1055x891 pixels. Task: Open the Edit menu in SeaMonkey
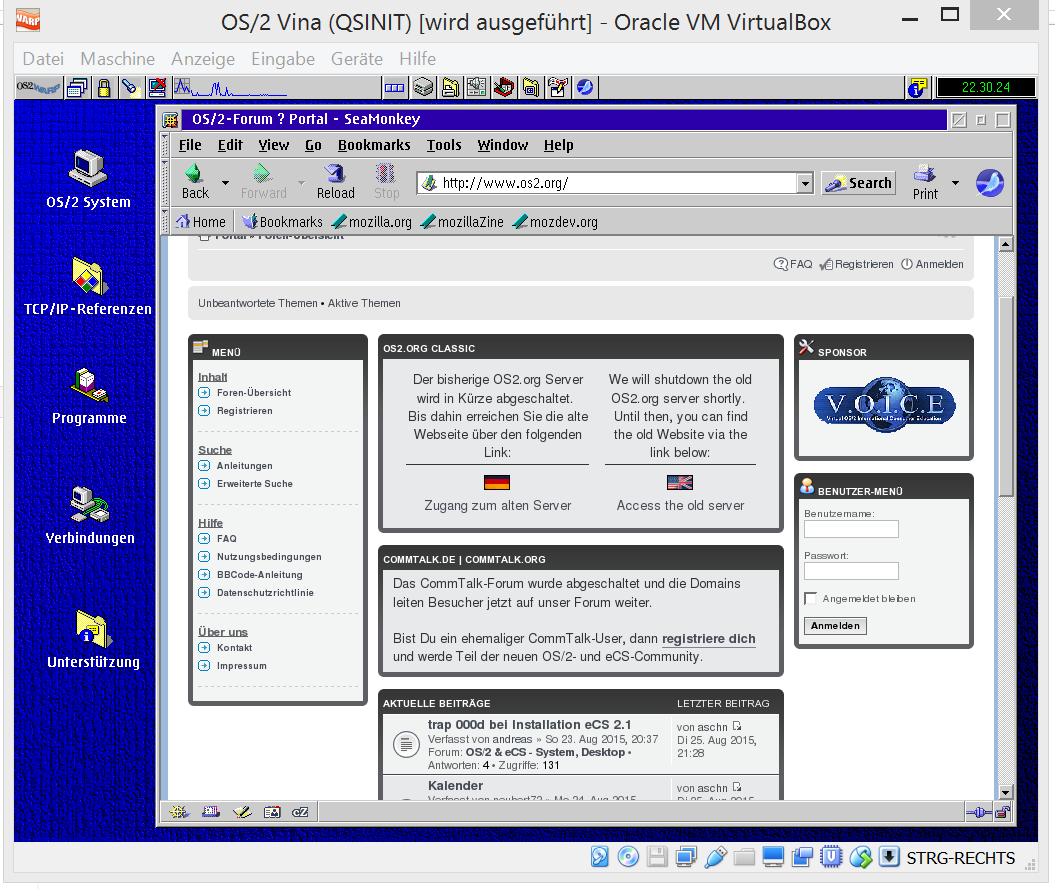230,145
